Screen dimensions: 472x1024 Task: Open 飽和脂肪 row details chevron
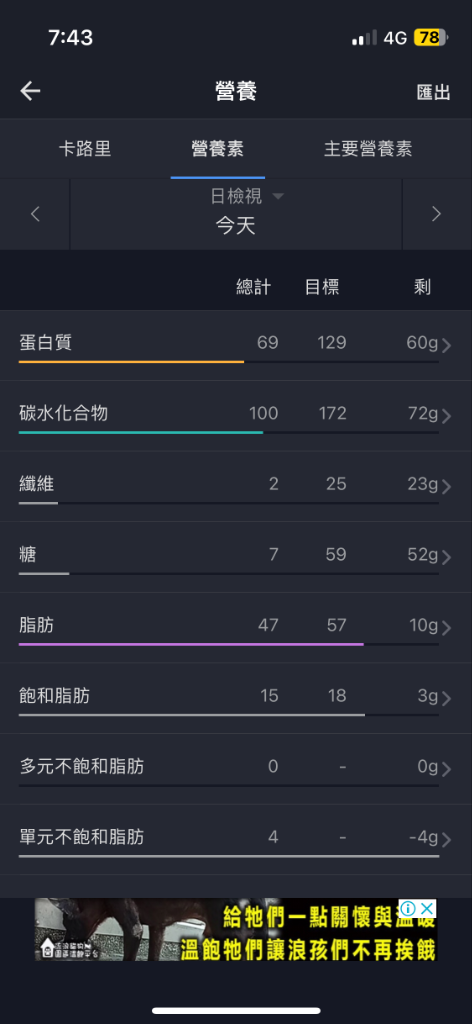pyautogui.click(x=447, y=698)
